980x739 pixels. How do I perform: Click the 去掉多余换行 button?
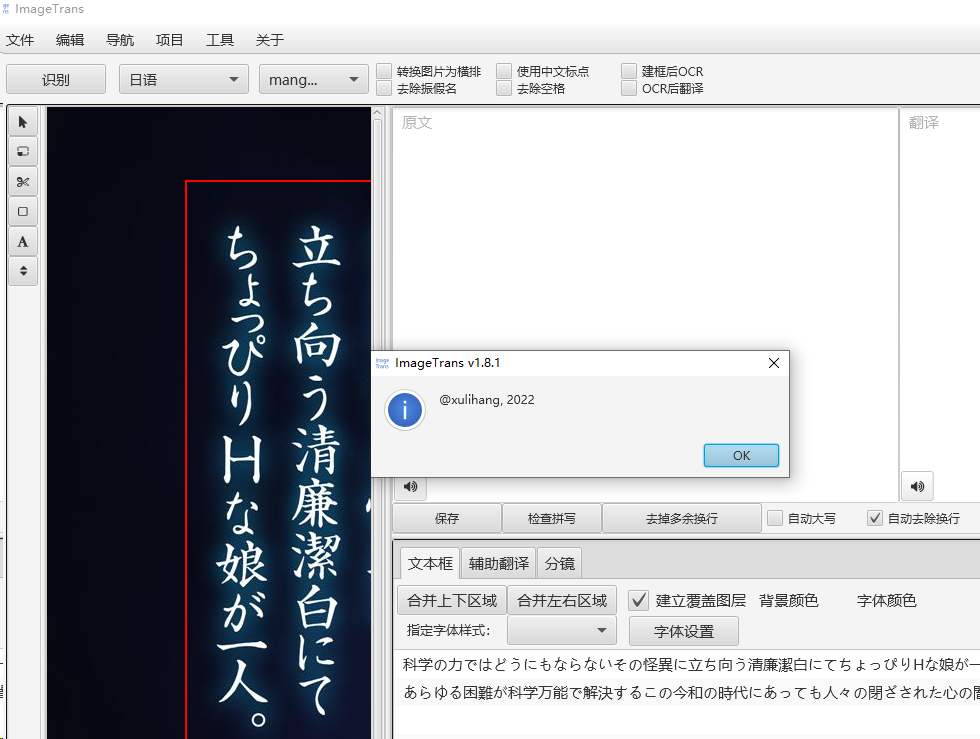click(682, 518)
